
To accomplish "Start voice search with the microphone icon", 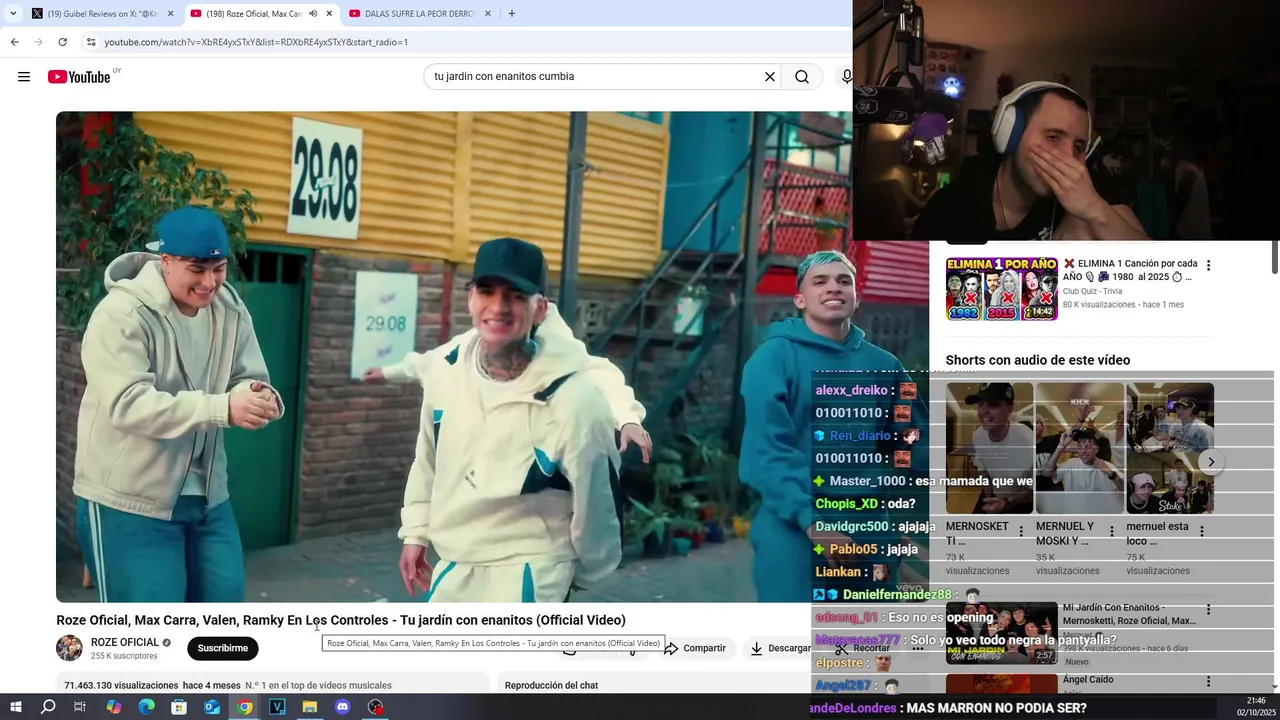I will tap(847, 77).
